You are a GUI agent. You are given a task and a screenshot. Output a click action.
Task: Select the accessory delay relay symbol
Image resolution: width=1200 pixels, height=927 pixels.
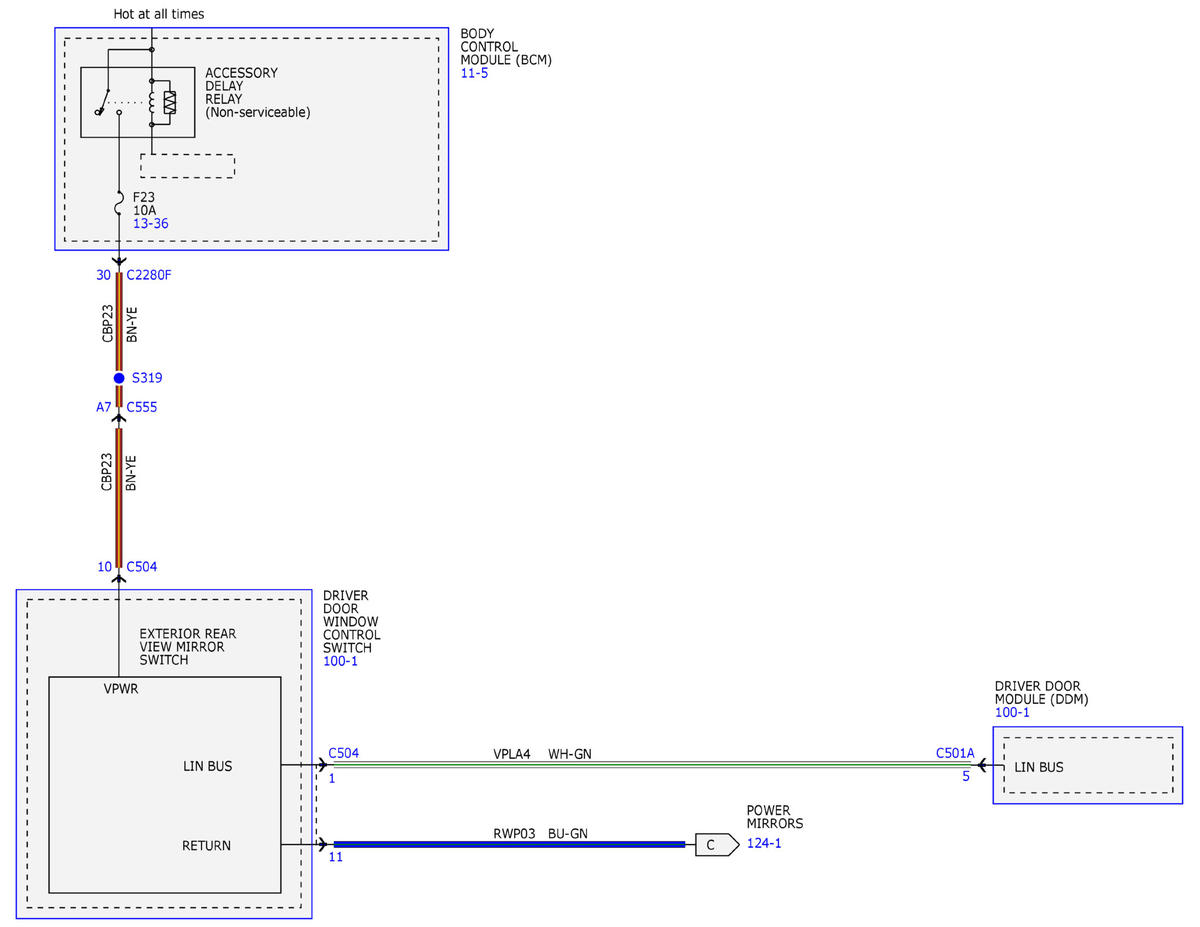[x=136, y=102]
